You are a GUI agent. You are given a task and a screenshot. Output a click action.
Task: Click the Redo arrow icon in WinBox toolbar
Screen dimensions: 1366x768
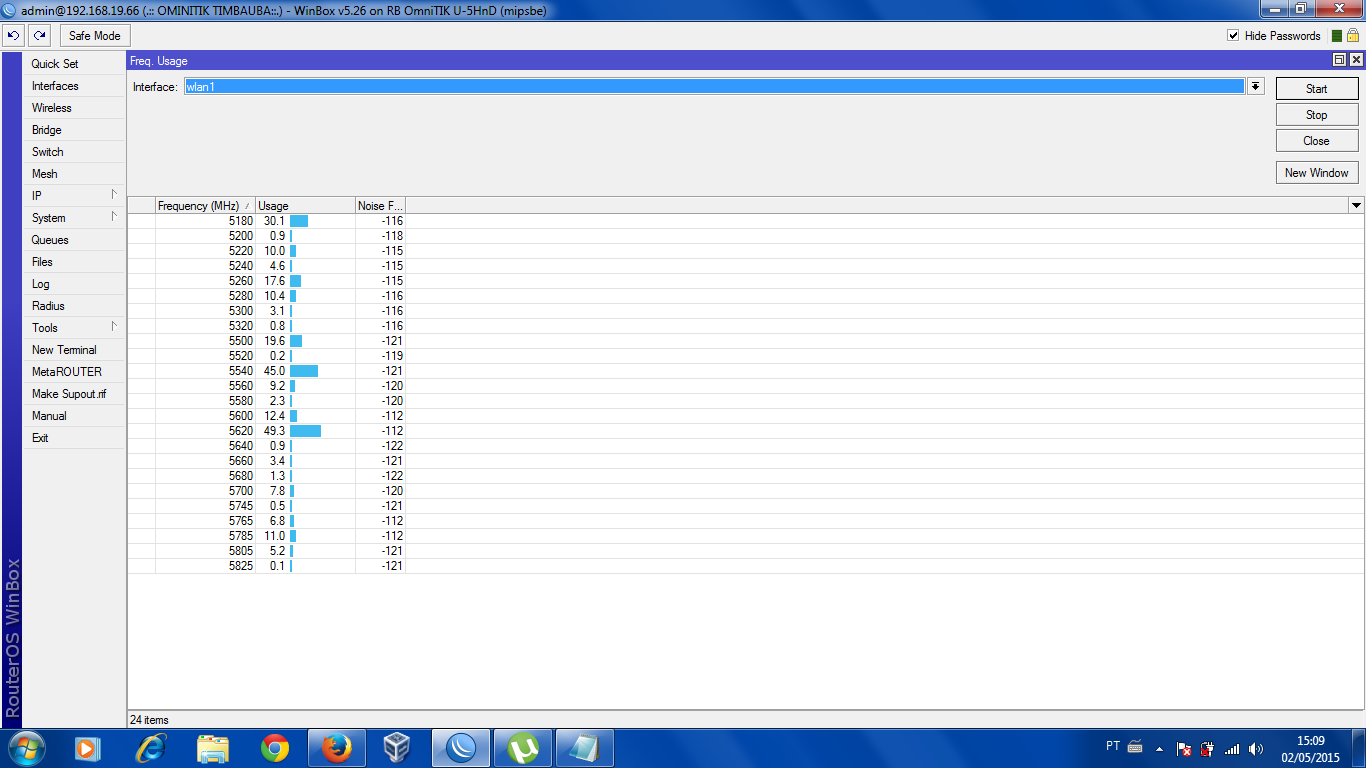pyautogui.click(x=39, y=35)
